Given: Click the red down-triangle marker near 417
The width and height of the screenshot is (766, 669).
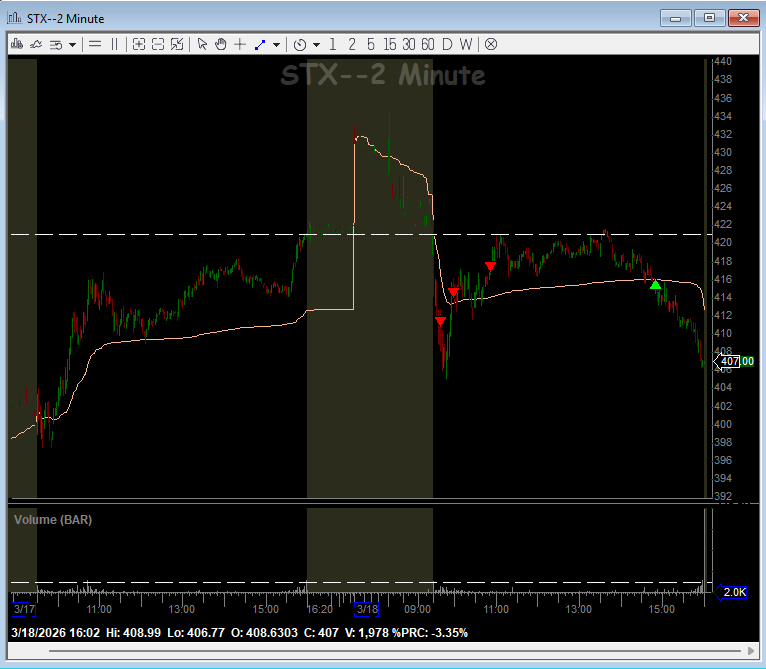Looking at the screenshot, I should coord(490,266).
